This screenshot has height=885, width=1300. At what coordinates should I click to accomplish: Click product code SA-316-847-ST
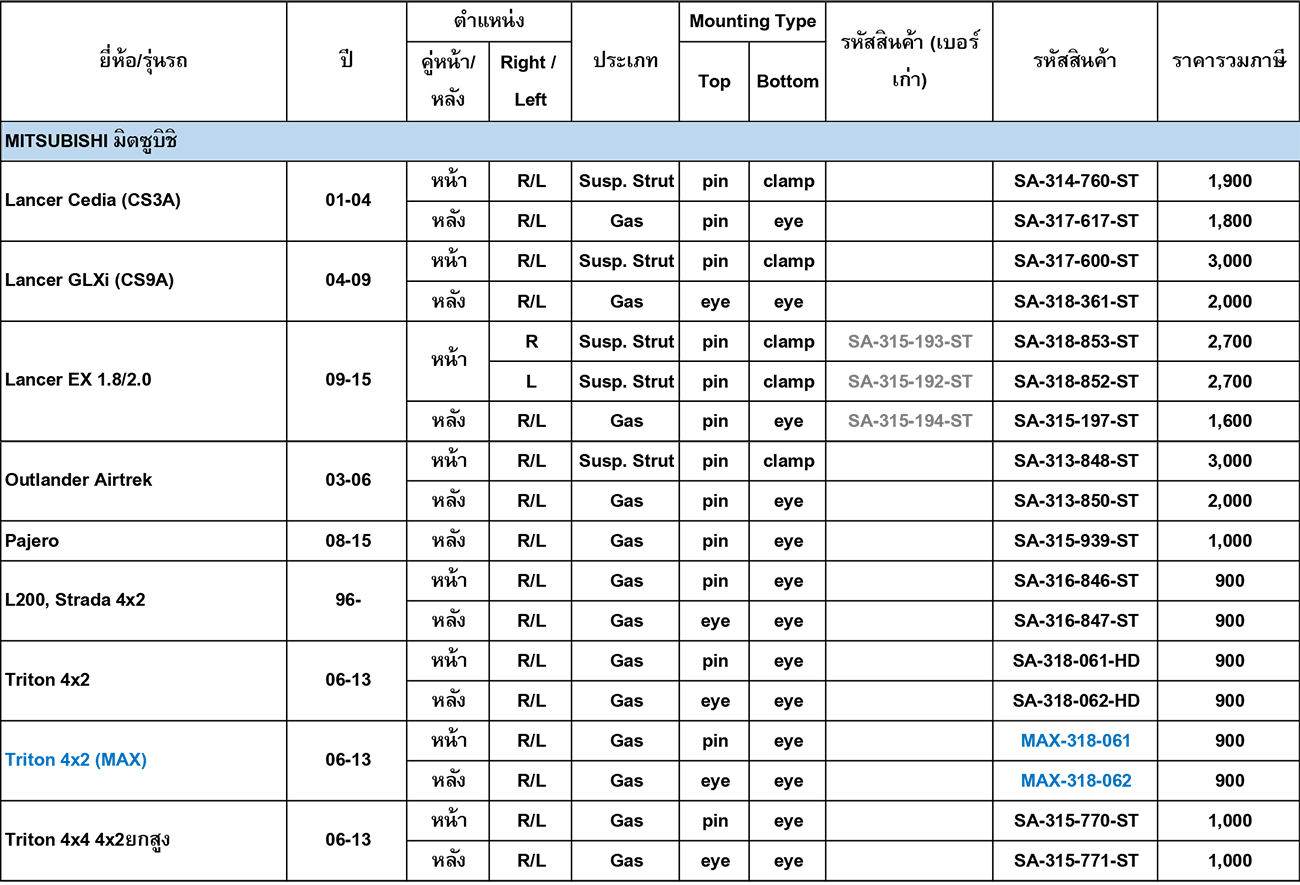coord(1076,621)
